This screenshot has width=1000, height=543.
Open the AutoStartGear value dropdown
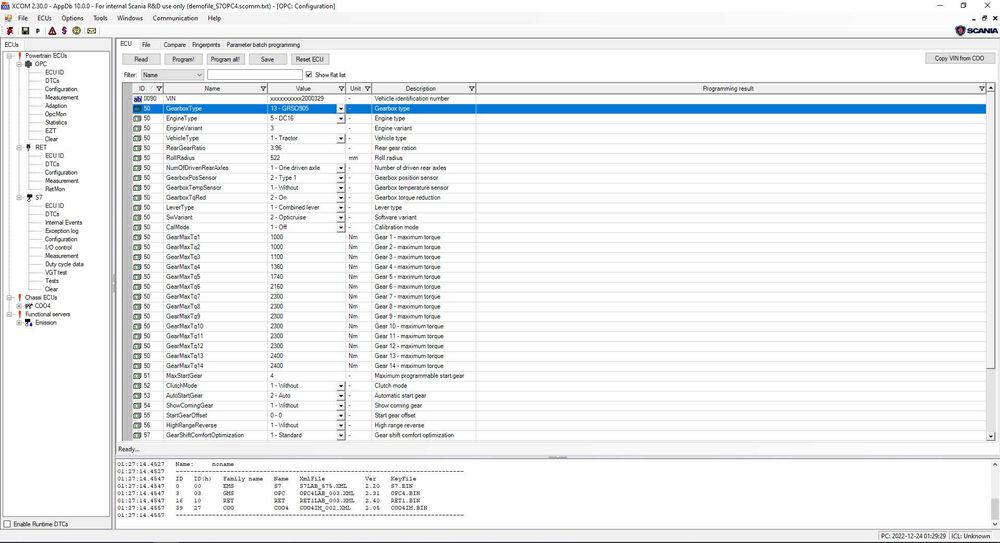click(341, 396)
